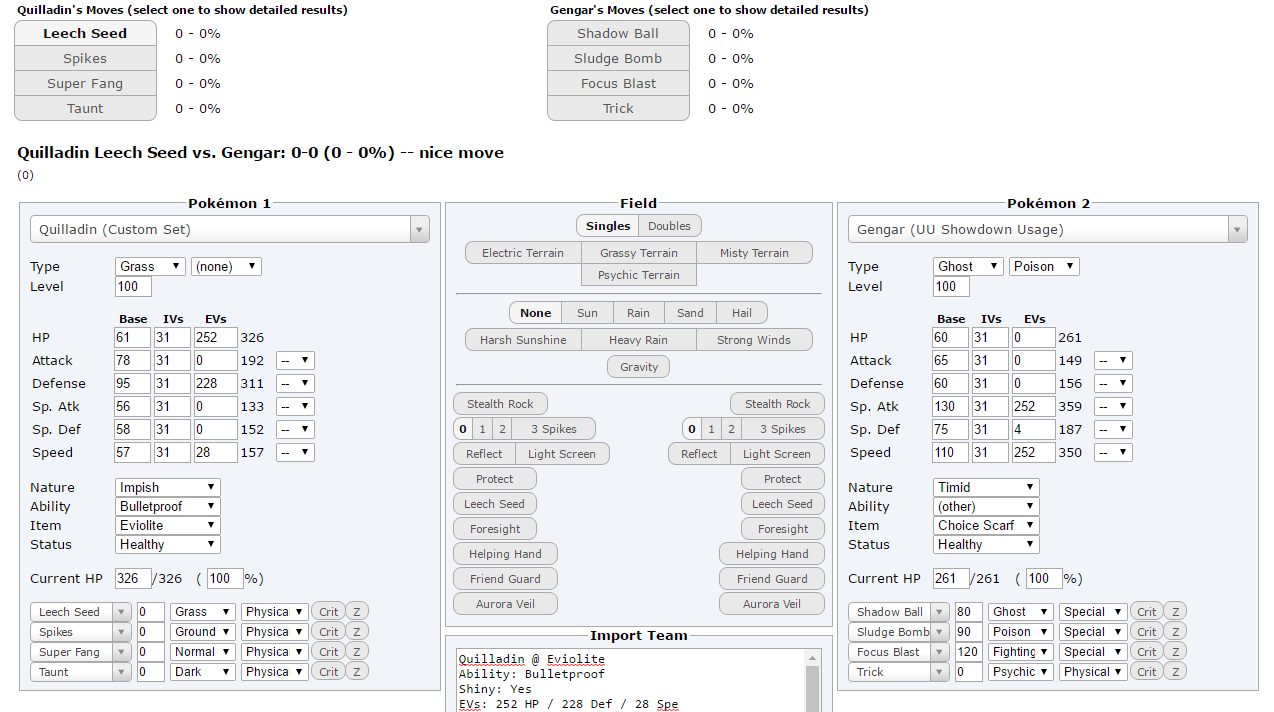Select Doubles battle format
Image resolution: width=1274 pixels, height=712 pixels.
click(670, 226)
